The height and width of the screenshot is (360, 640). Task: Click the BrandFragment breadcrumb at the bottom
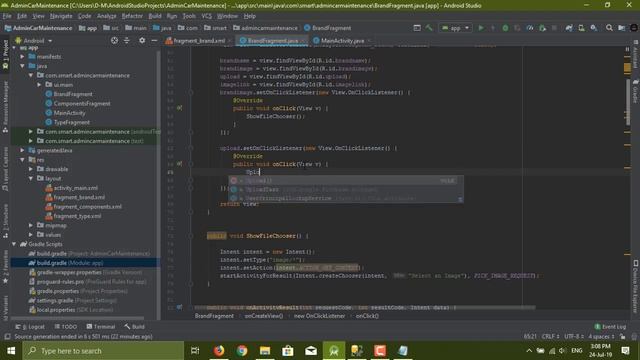click(214, 316)
